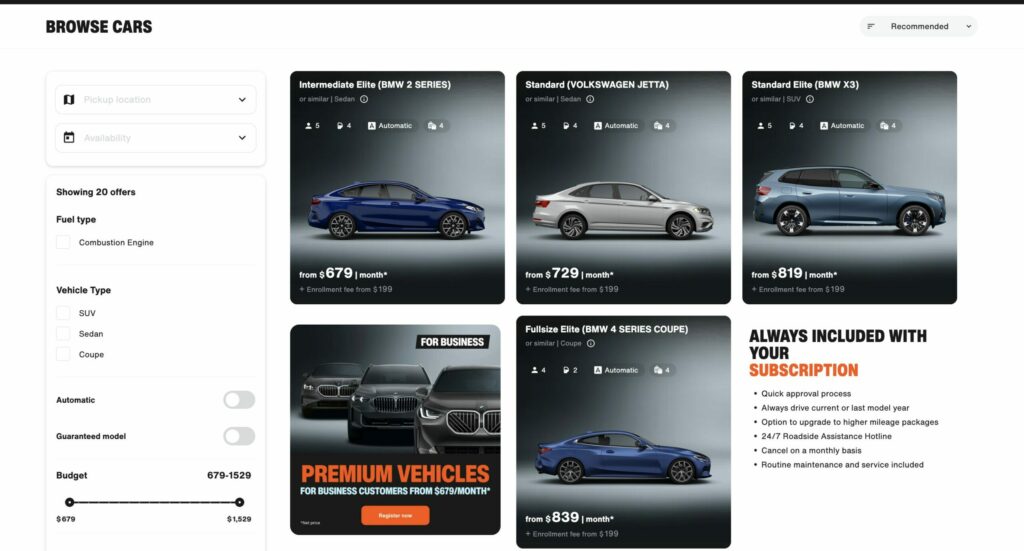
Task: Click the Register now button
Action: [395, 516]
